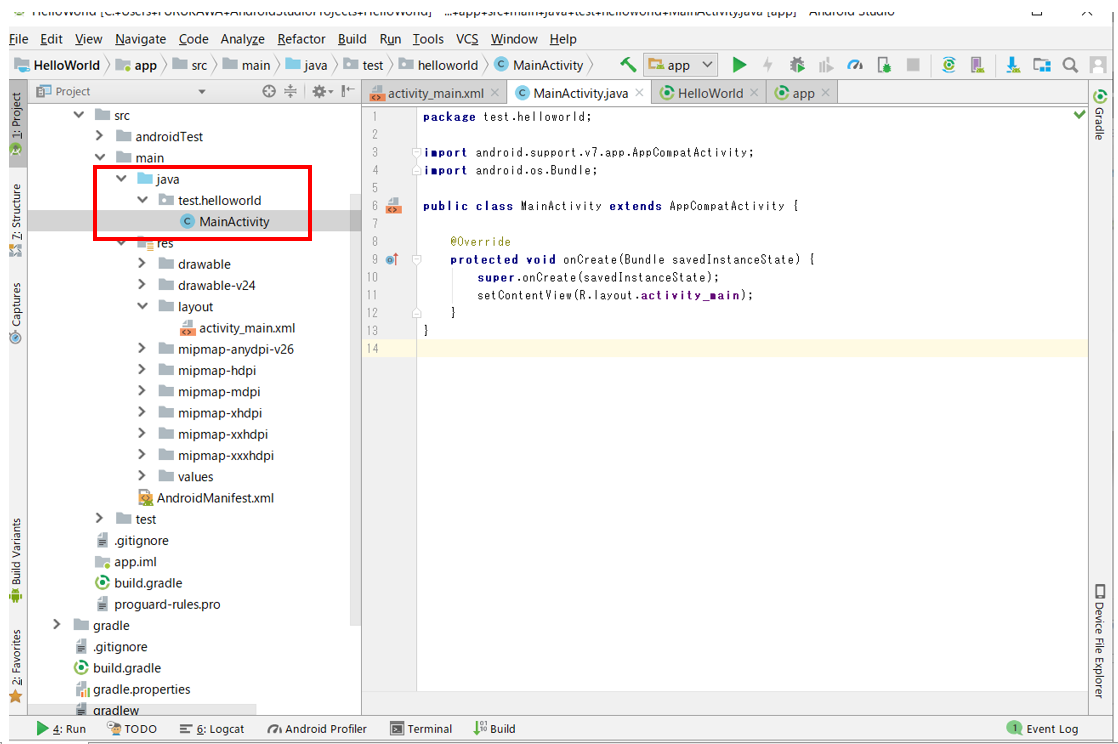Click Collapse All icon in Project panel

click(290, 91)
